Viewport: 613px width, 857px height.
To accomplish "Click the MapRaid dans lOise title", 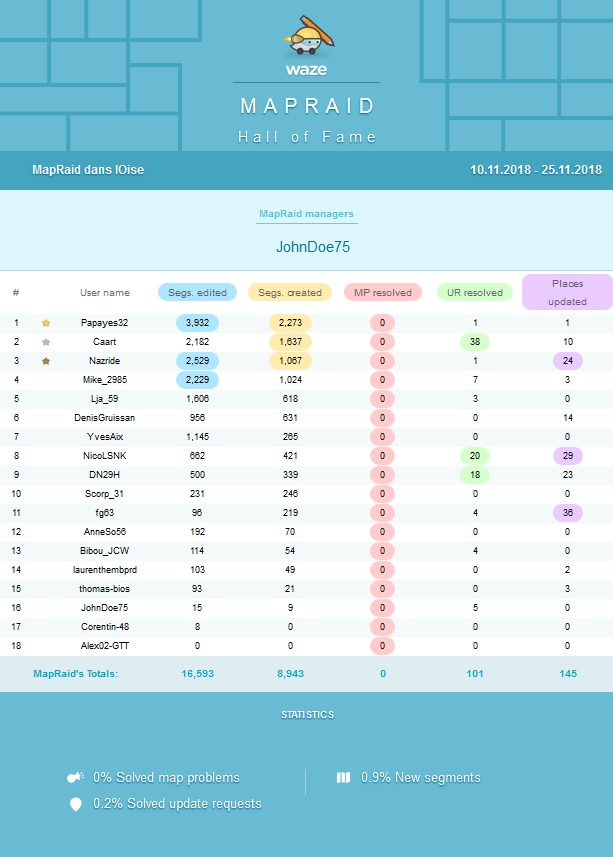I will tap(88, 170).
